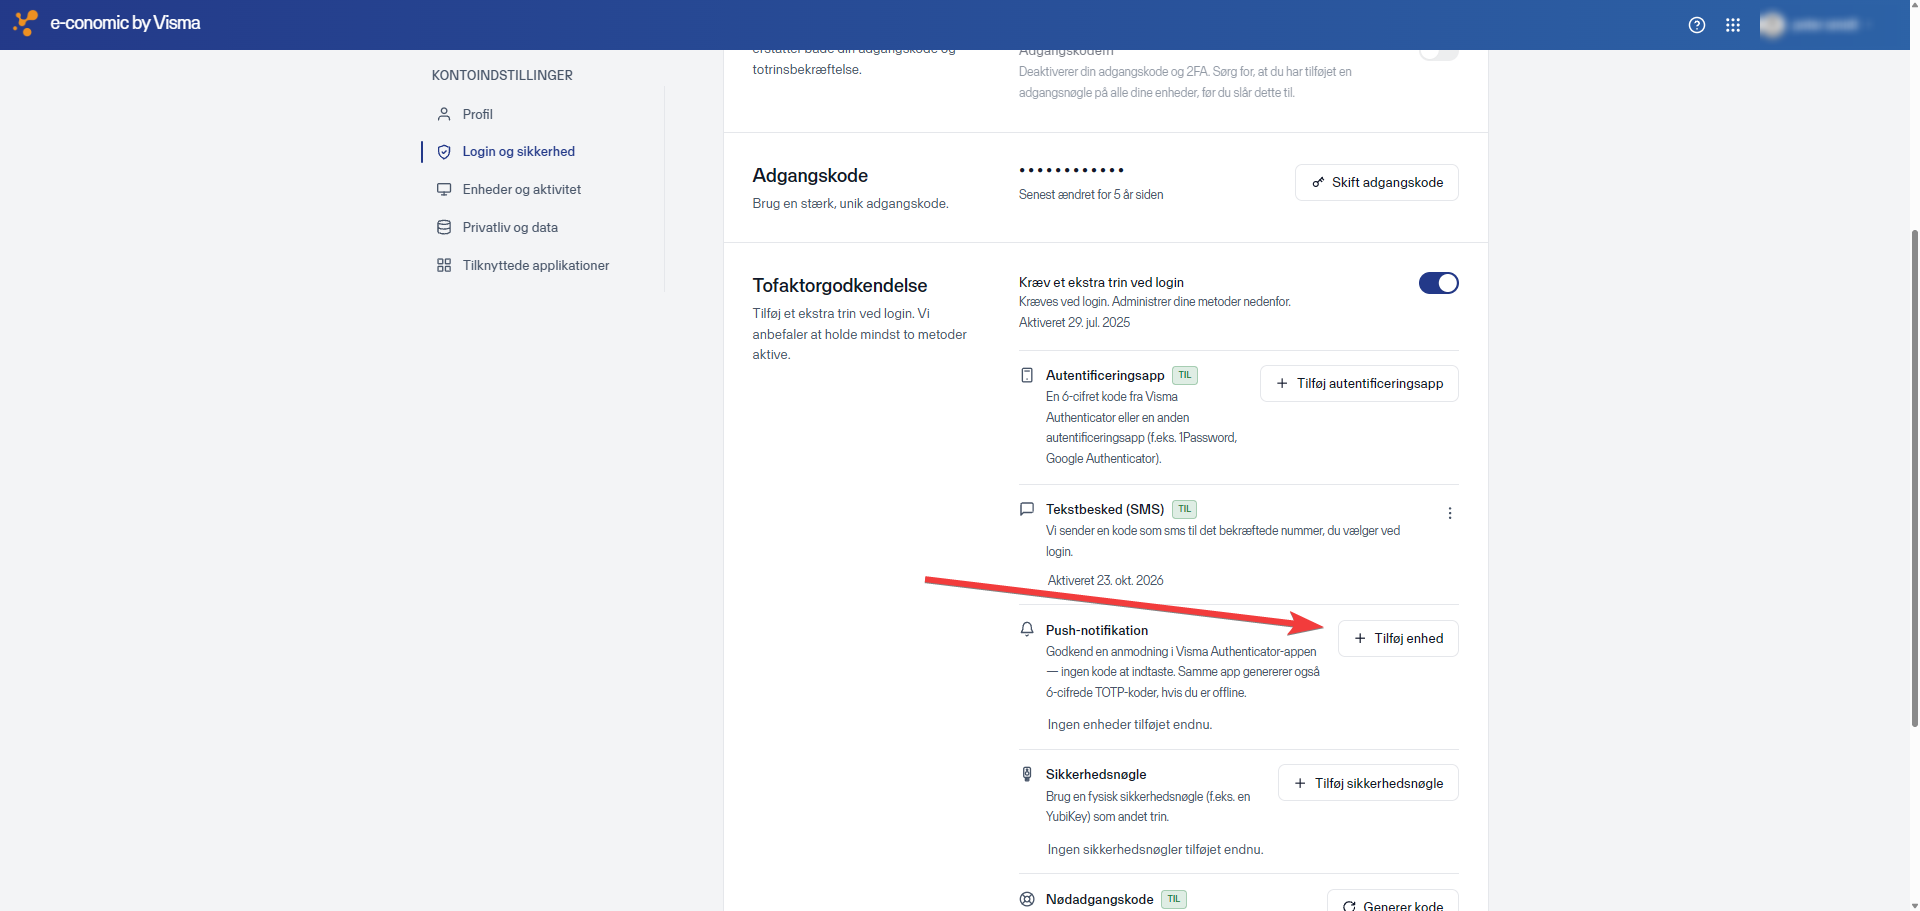The height and width of the screenshot is (911, 1920).
Task: Open Privatliv og data section
Action: coord(510,227)
